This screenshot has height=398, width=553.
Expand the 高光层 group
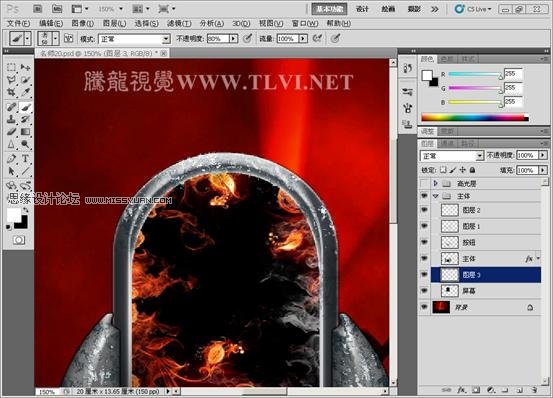(436, 184)
